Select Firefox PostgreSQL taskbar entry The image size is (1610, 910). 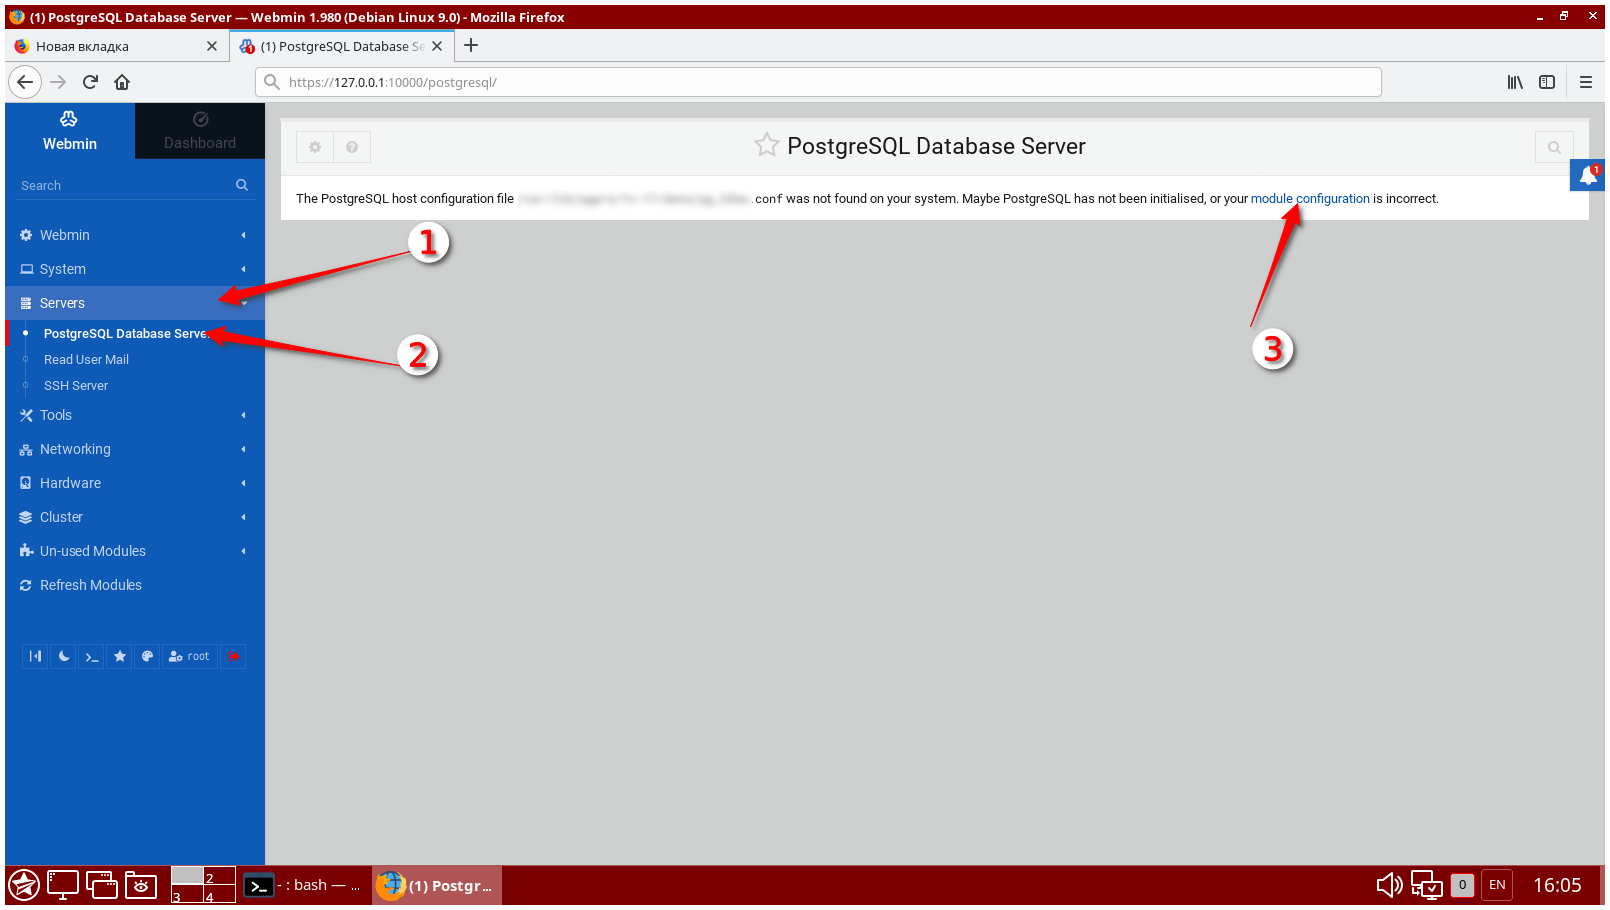coord(437,885)
